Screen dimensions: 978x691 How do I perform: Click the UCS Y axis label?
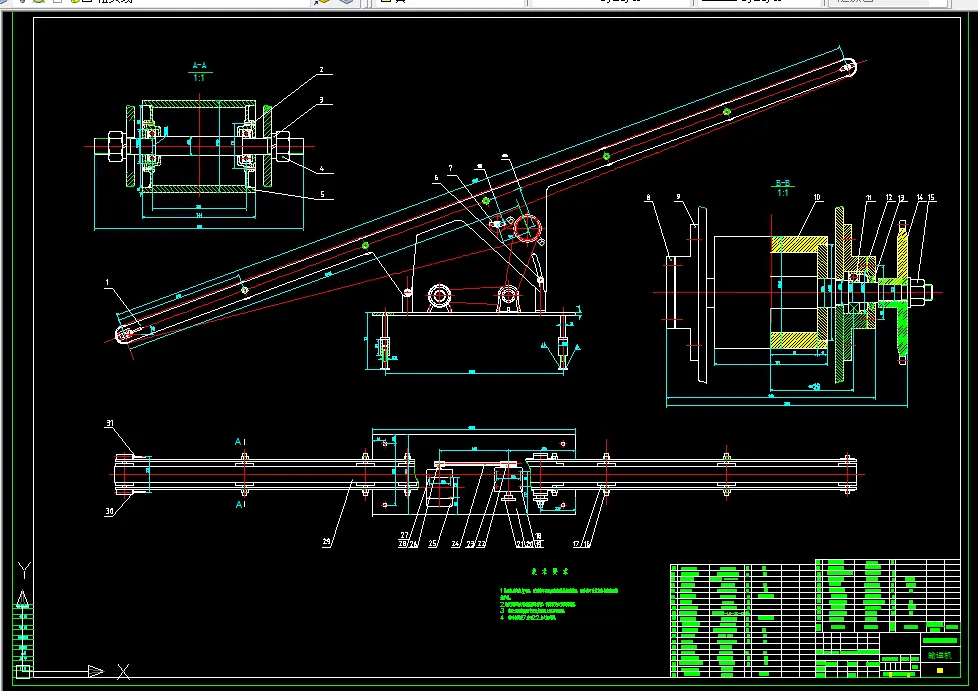pos(24,571)
